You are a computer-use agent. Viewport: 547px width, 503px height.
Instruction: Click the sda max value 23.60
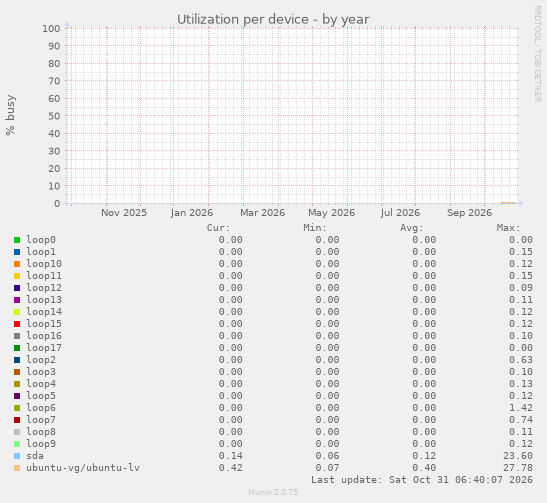pyautogui.click(x=518, y=456)
